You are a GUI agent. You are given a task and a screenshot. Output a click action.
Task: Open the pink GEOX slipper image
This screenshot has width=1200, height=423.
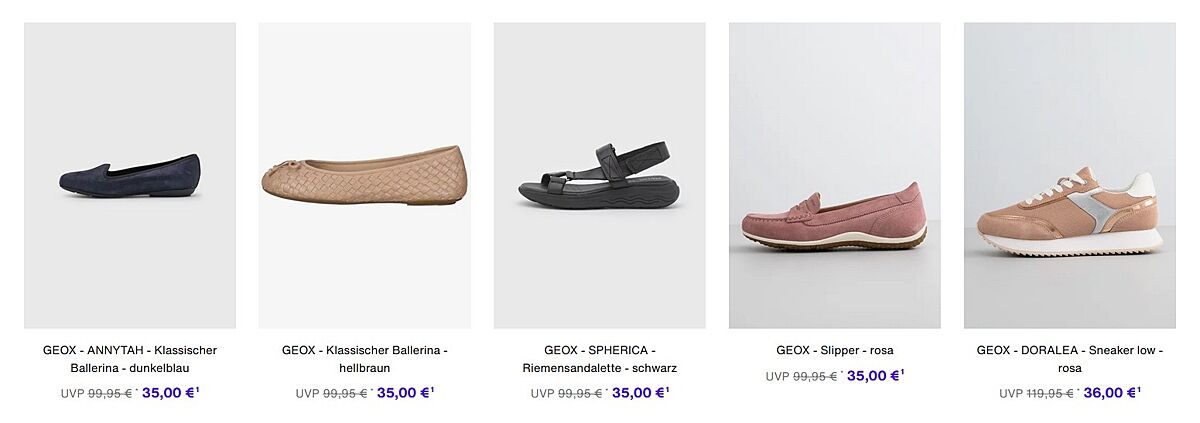click(834, 176)
